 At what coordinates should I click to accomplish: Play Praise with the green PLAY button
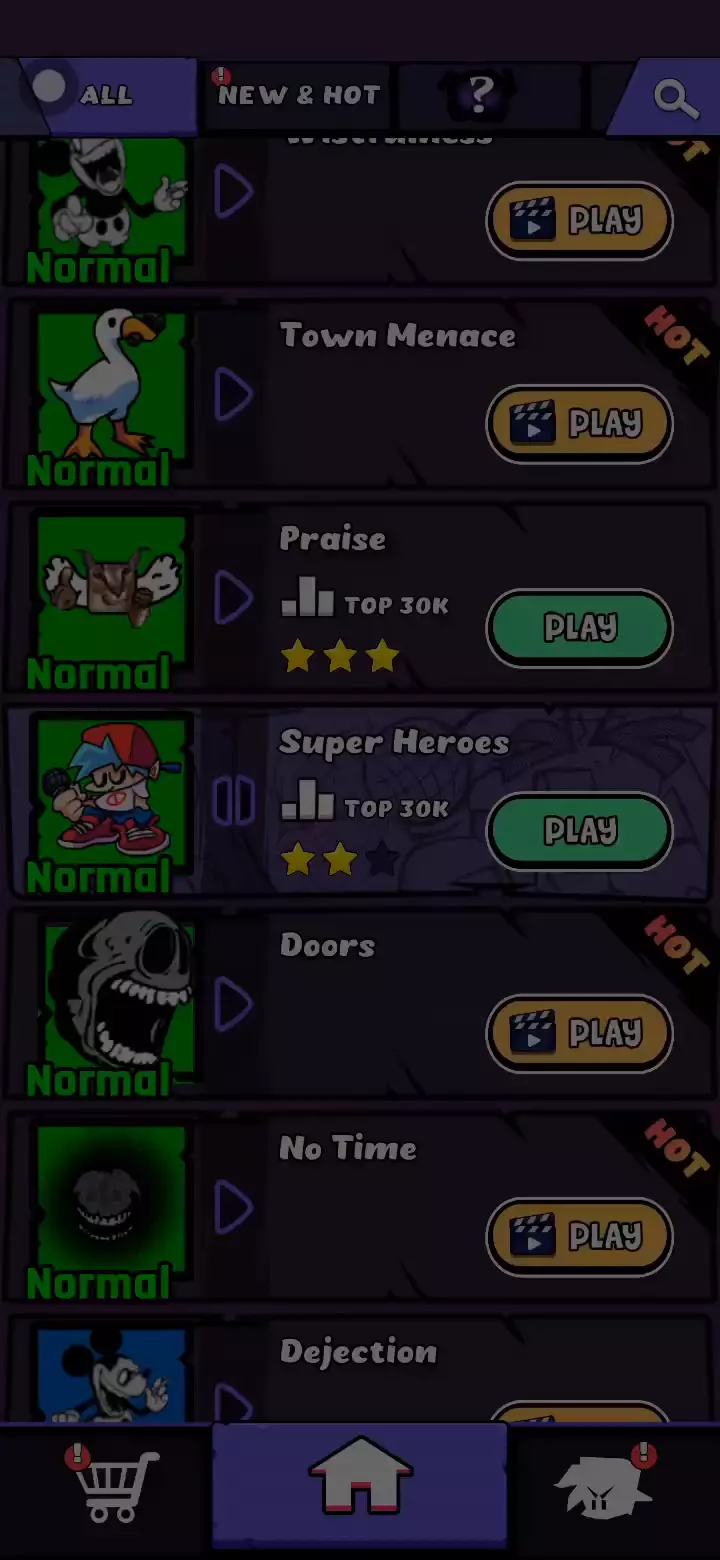coord(579,627)
